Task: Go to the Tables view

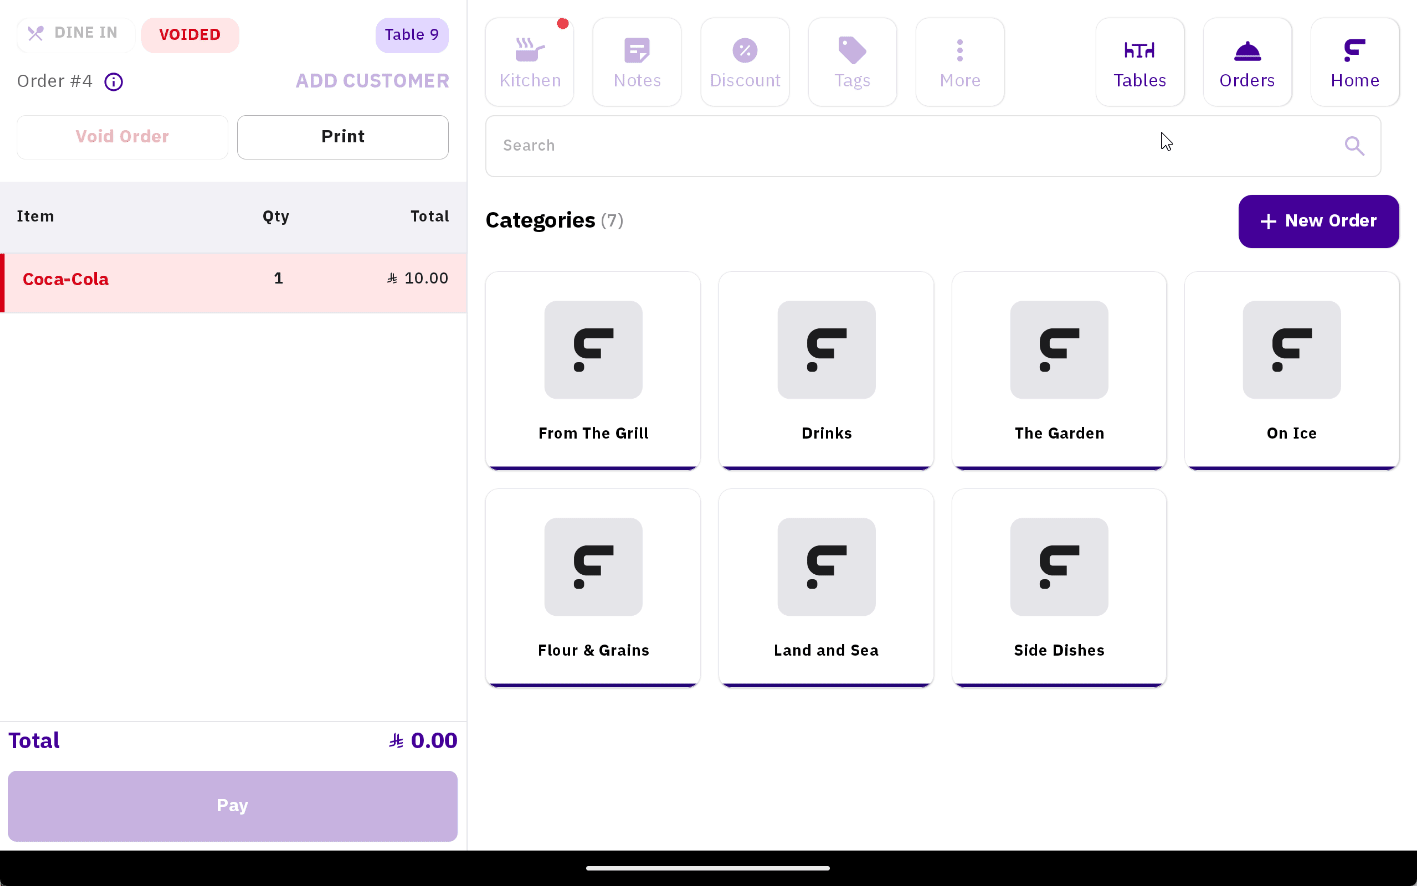Action: click(1140, 62)
